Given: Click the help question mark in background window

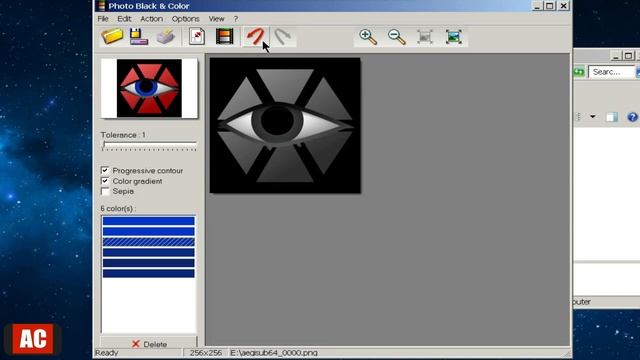Looking at the screenshot, I should [633, 117].
